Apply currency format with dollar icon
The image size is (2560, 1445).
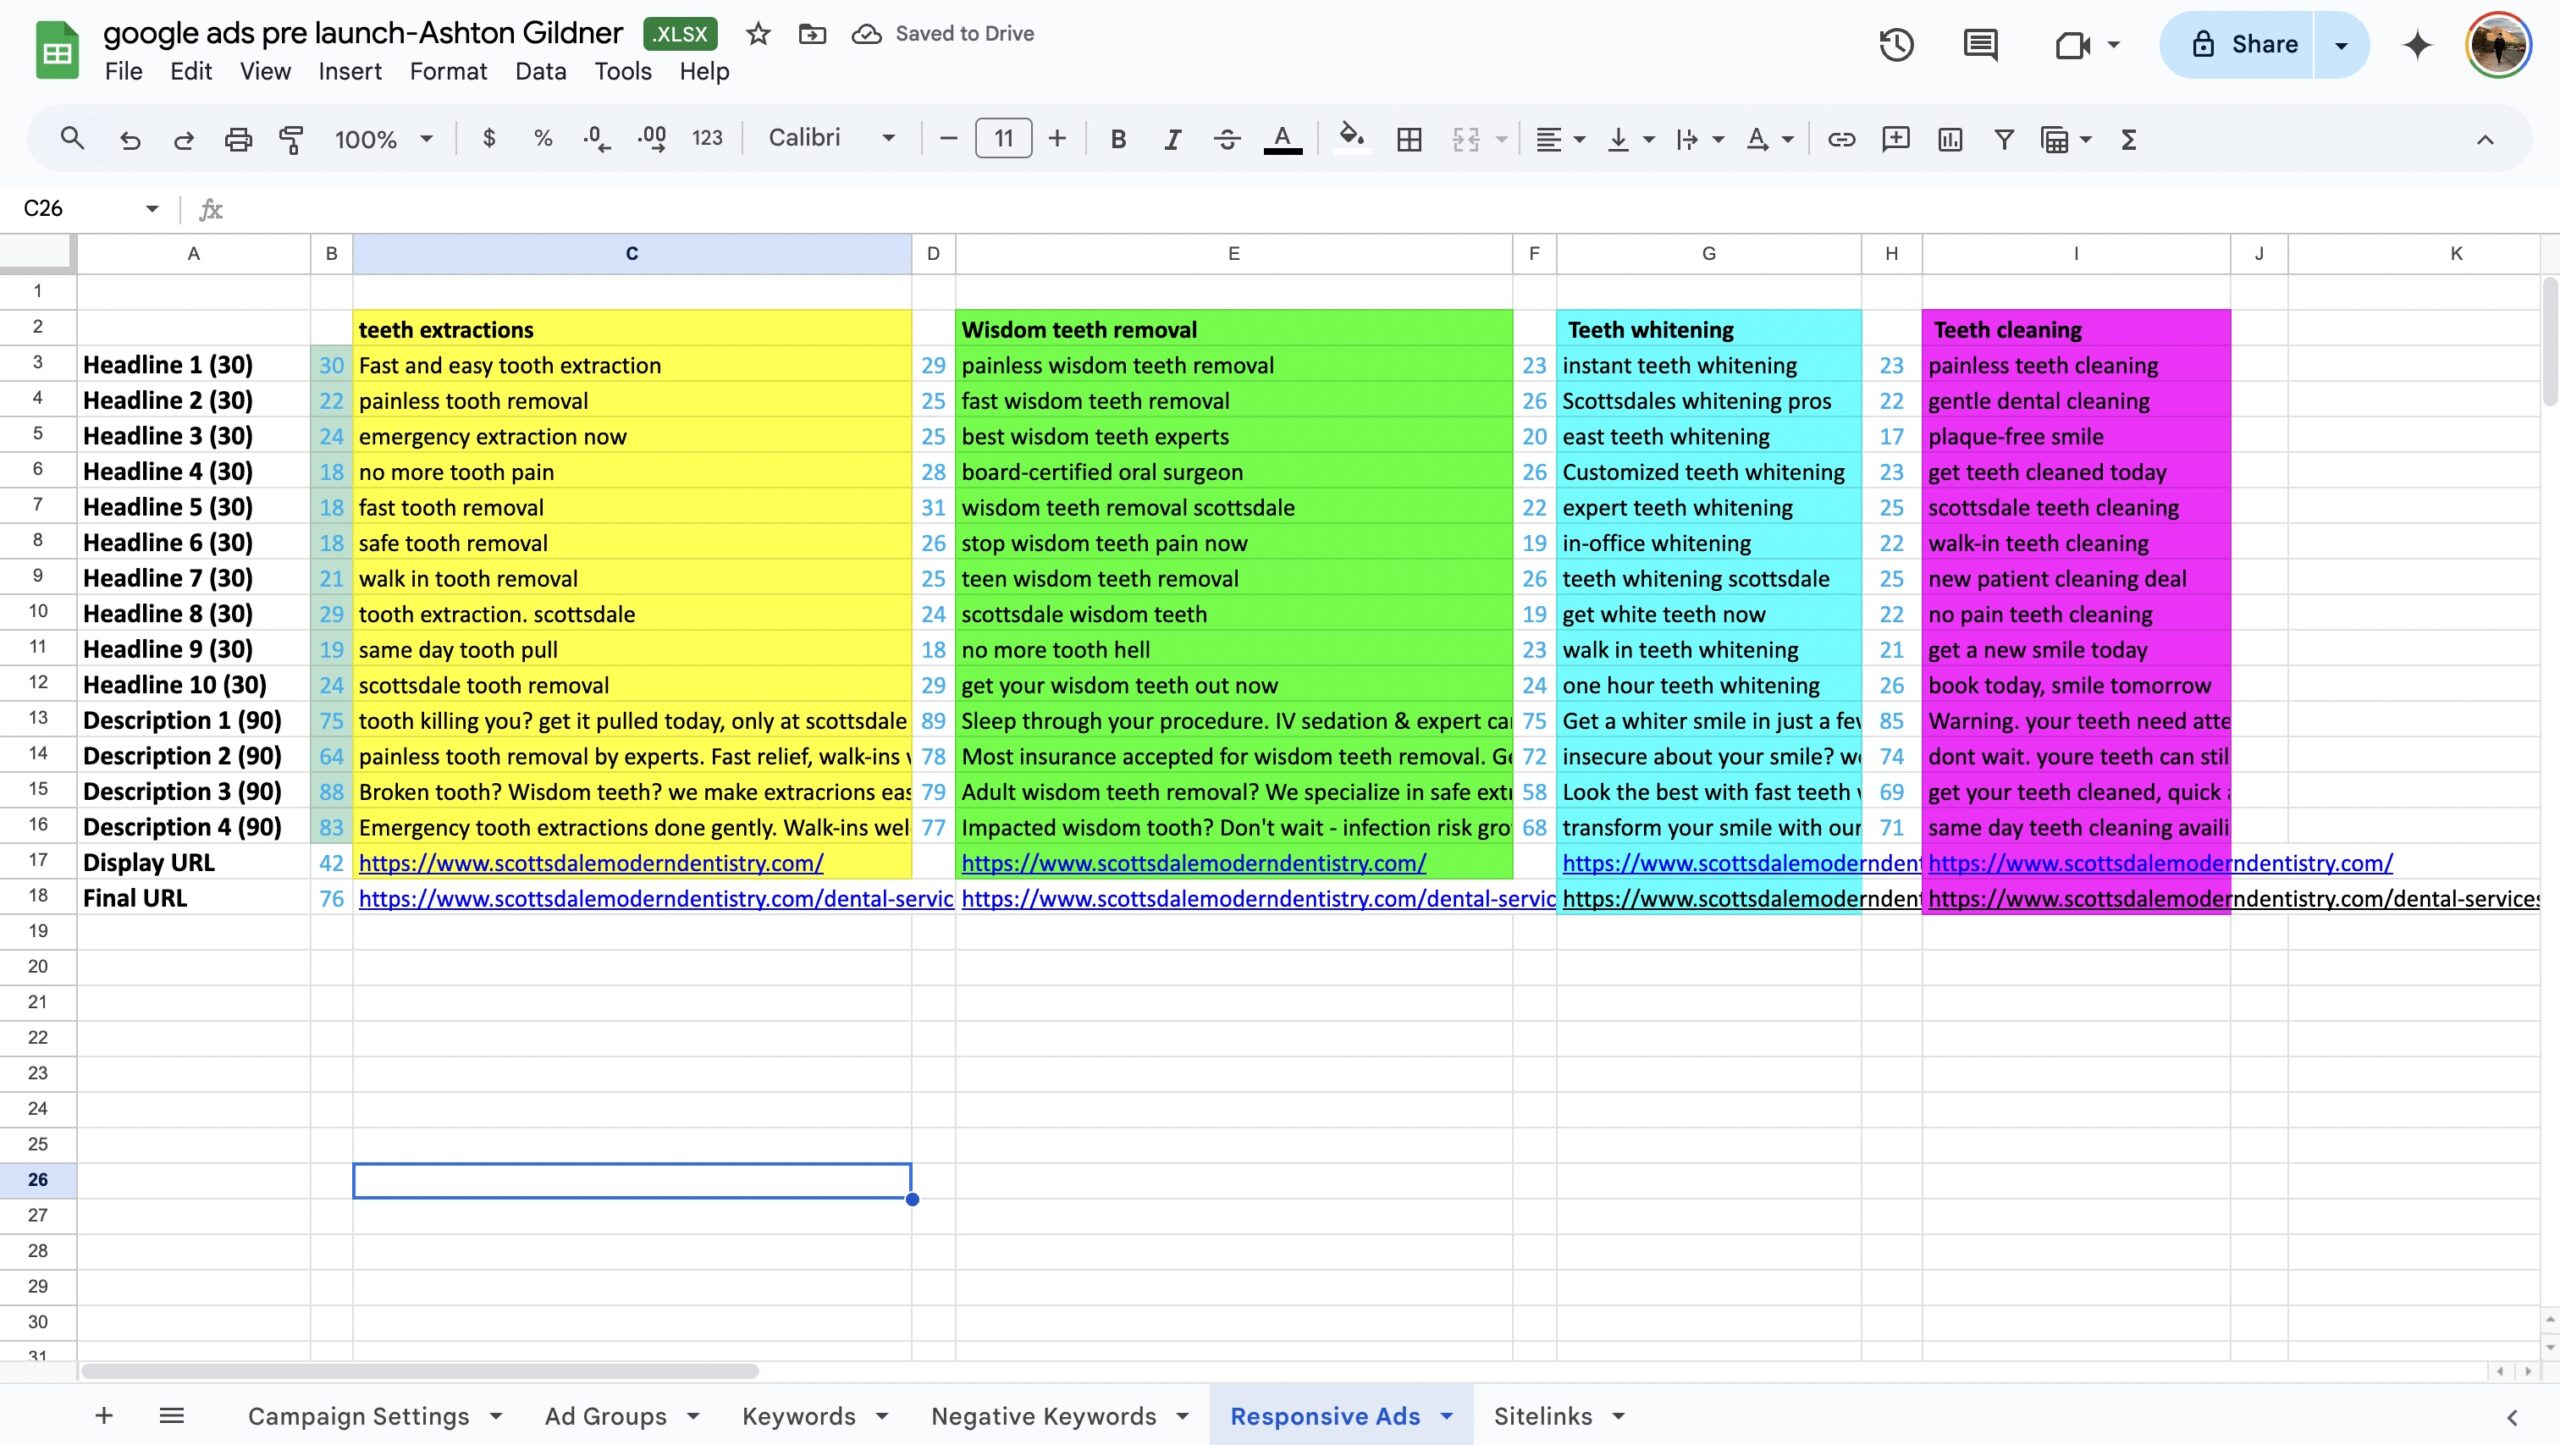(489, 139)
